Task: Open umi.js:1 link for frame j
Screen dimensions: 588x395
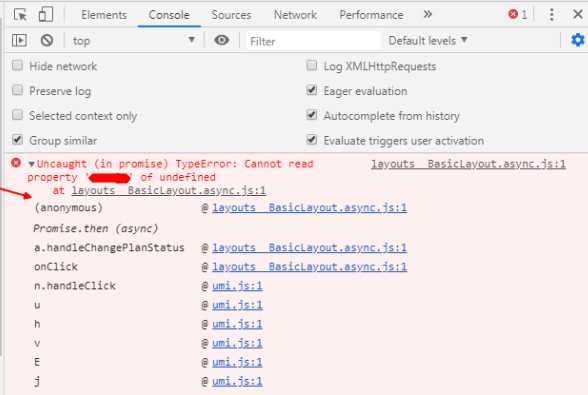Action: coord(237,381)
